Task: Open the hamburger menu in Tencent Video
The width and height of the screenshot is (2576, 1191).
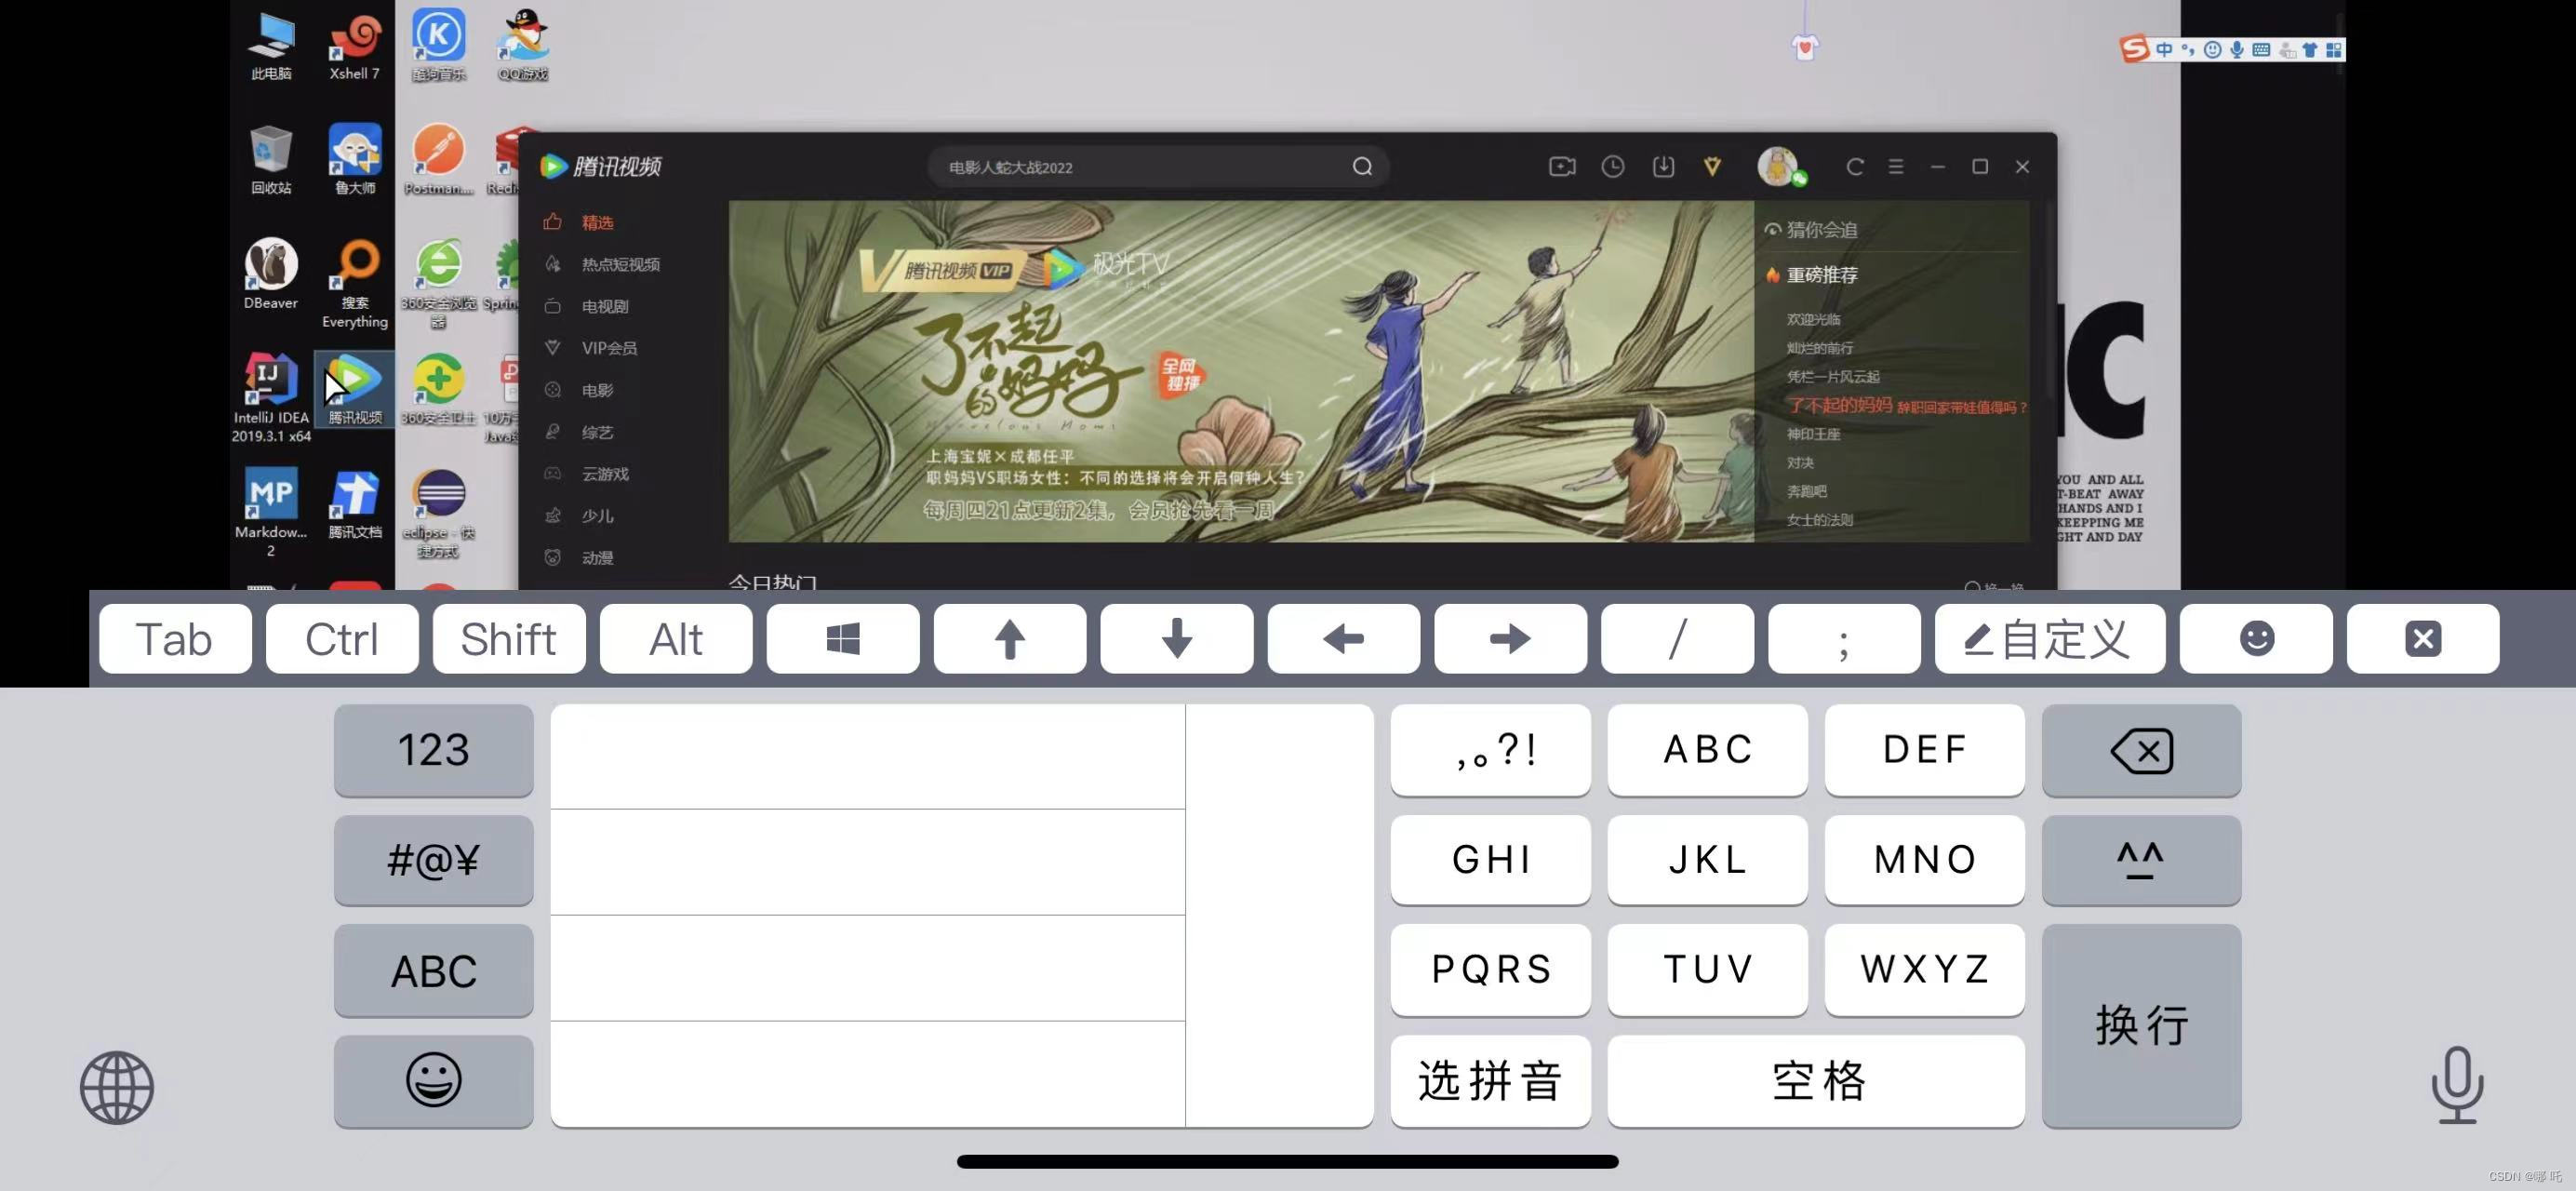Action: click(x=1896, y=167)
